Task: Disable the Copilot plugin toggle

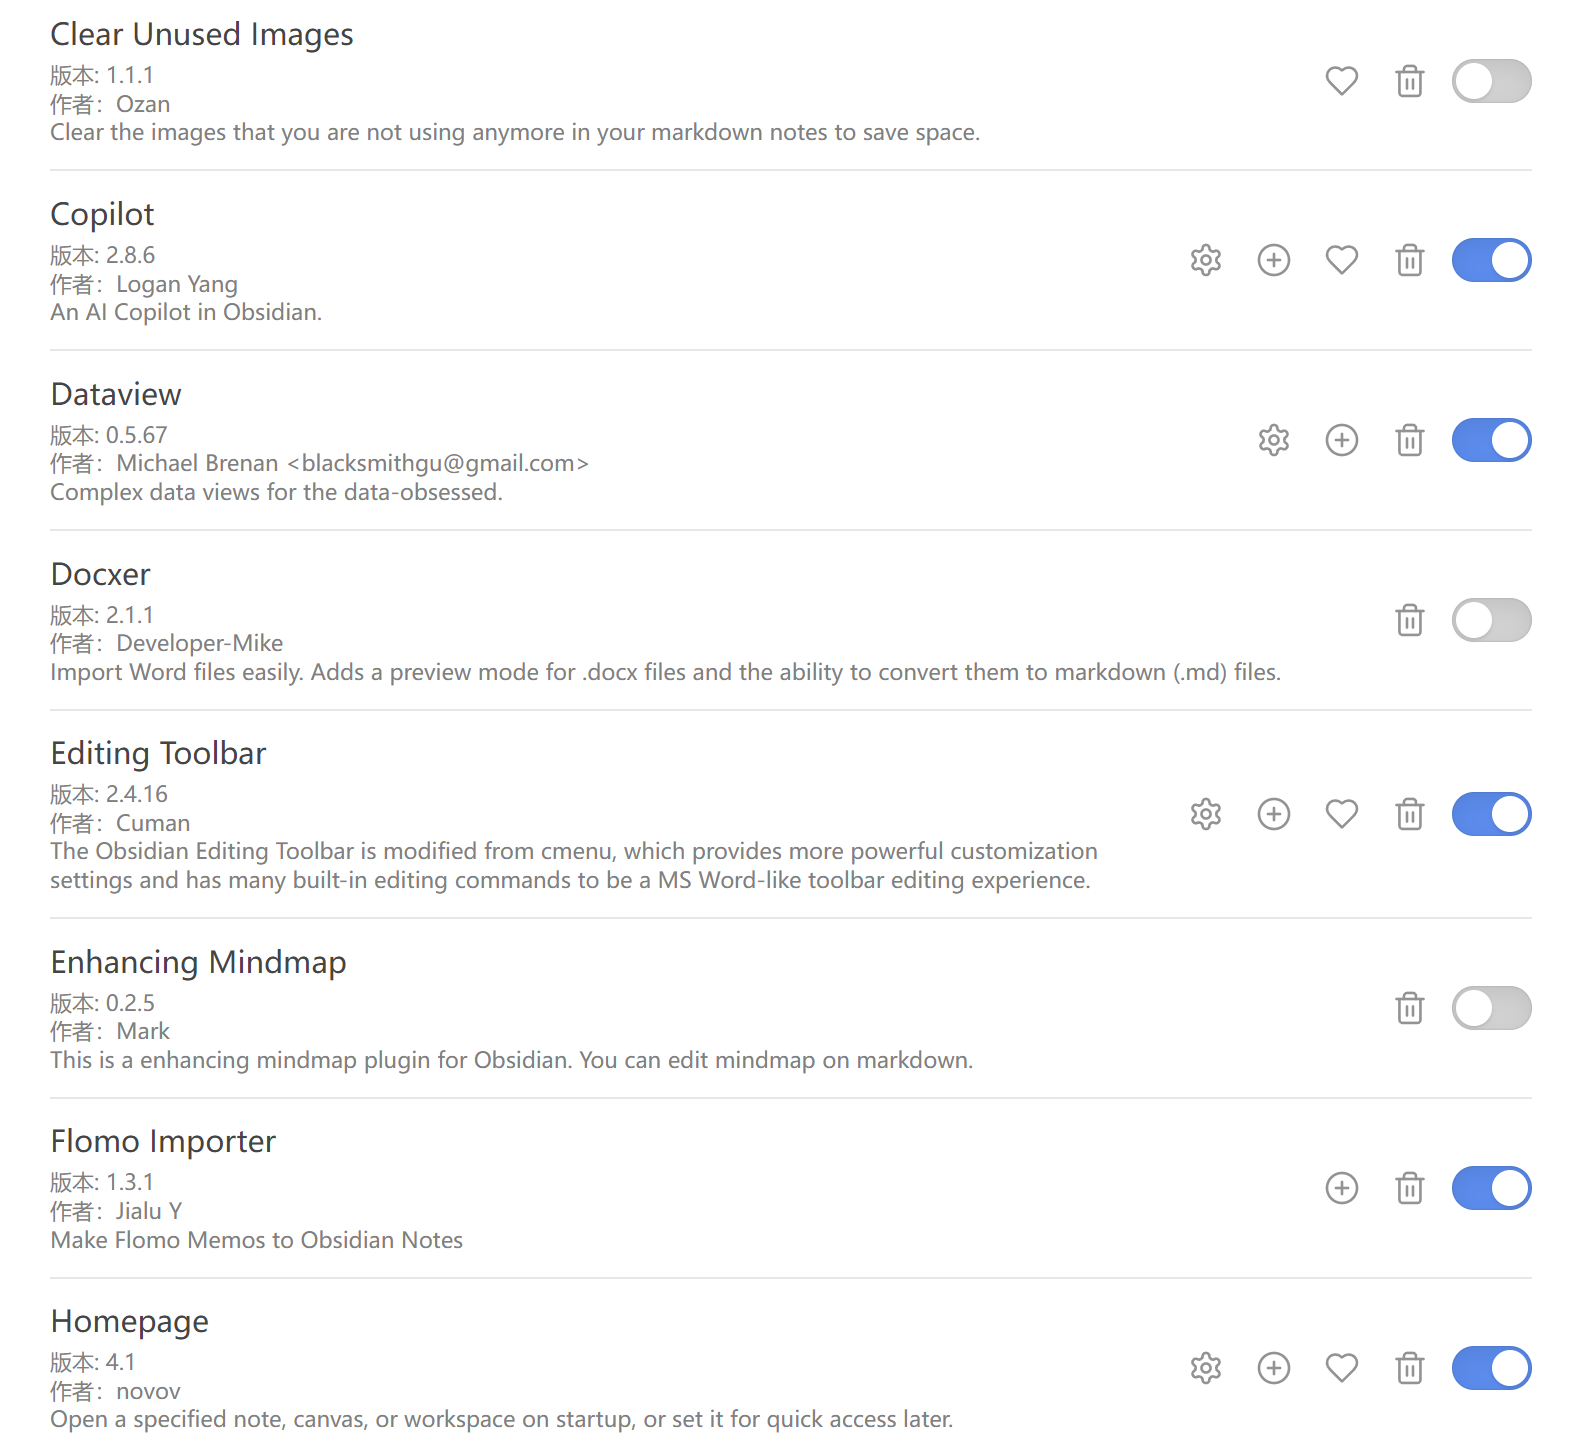Action: [1491, 260]
